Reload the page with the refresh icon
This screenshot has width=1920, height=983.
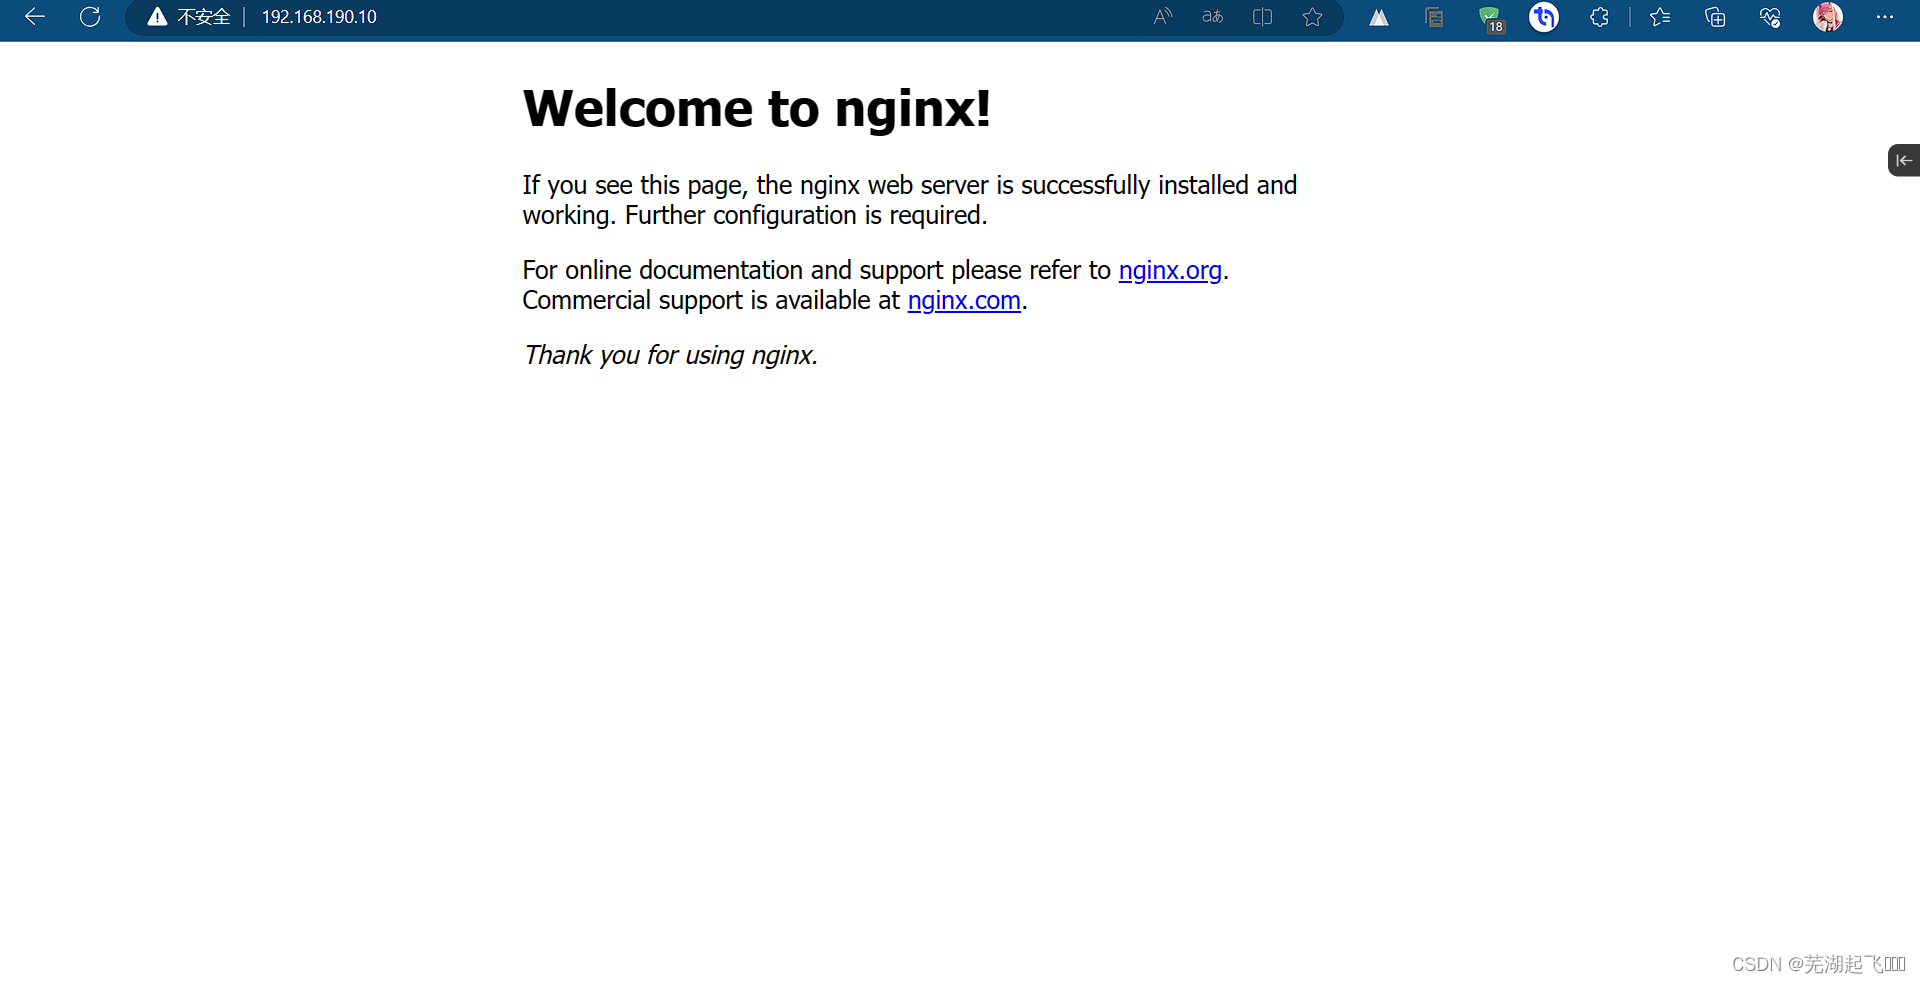pyautogui.click(x=90, y=17)
